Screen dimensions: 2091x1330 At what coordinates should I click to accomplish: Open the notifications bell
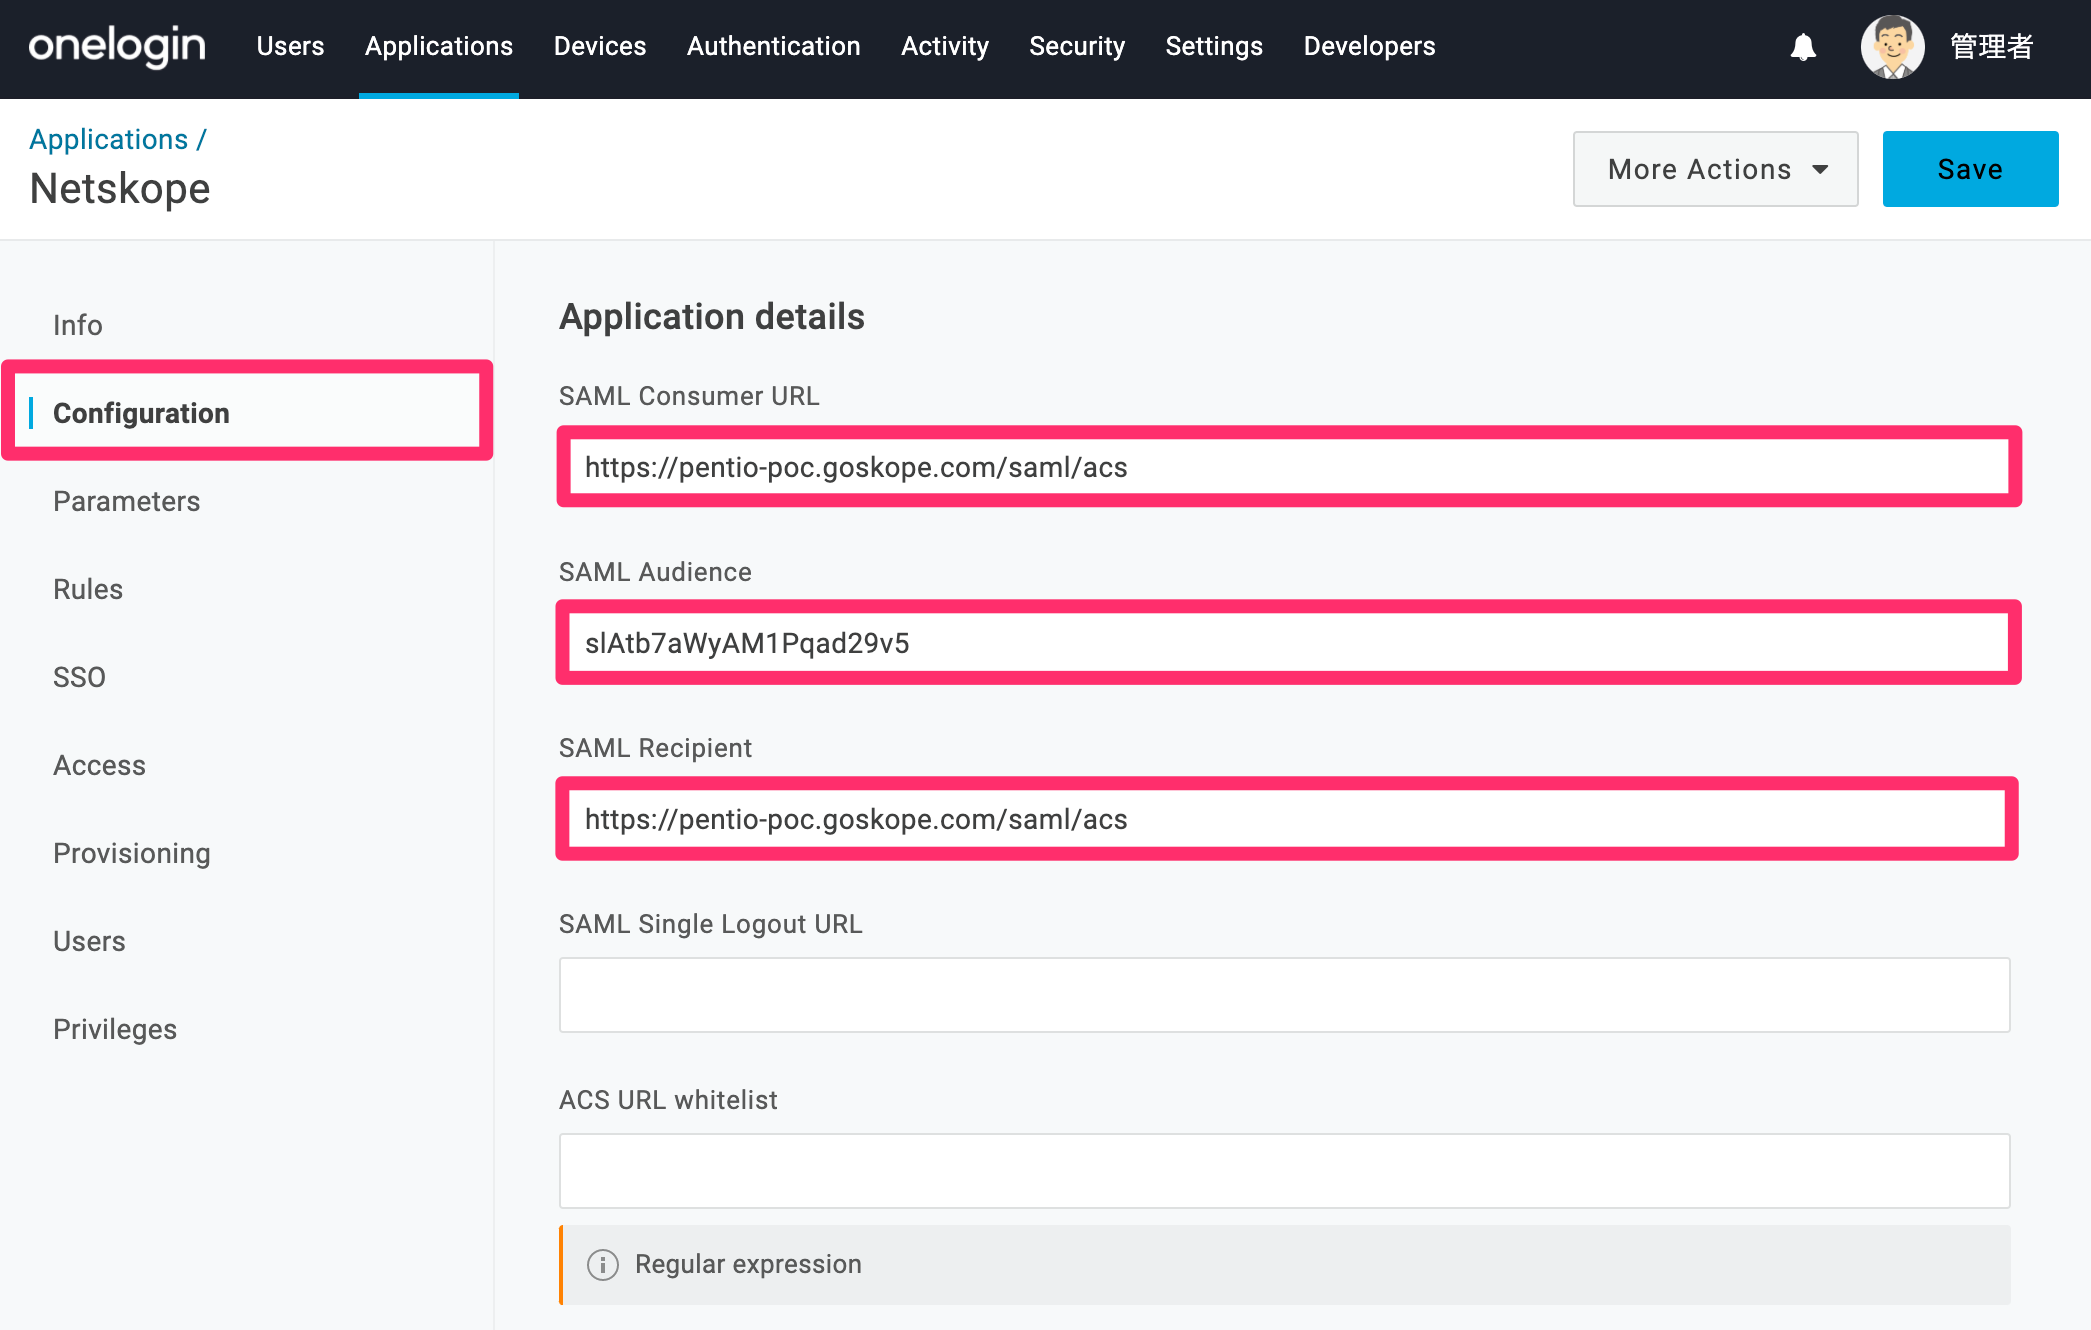[1803, 47]
